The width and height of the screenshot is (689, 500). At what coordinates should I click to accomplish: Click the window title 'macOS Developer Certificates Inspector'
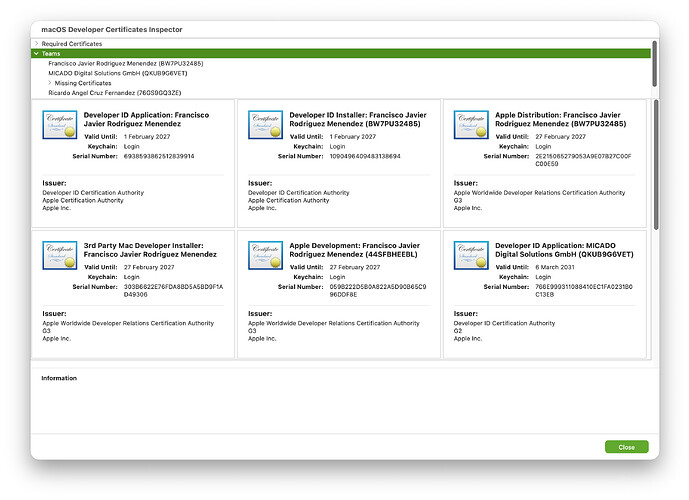[x=112, y=29]
